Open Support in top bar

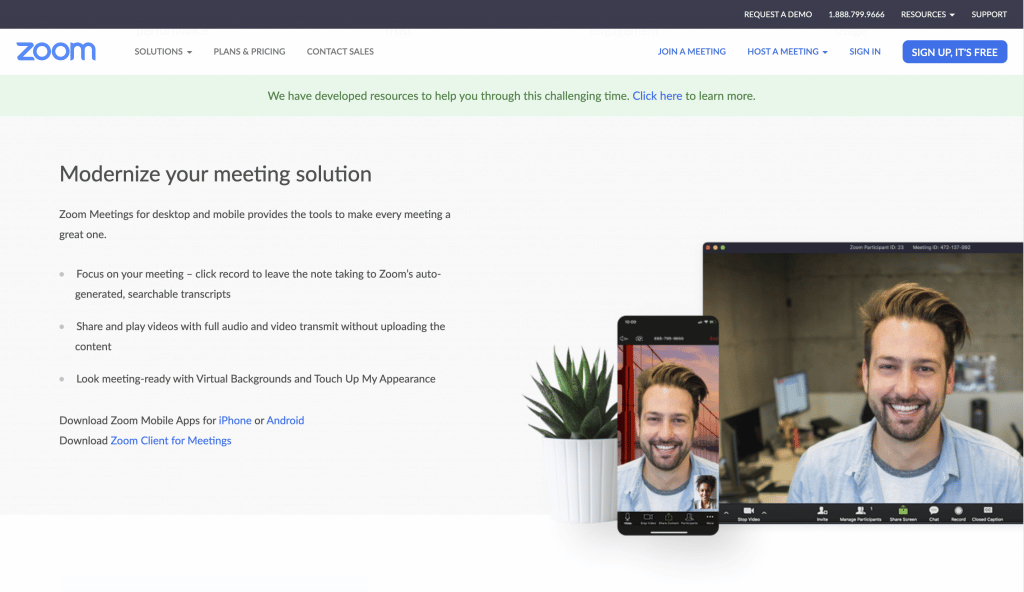pos(989,14)
